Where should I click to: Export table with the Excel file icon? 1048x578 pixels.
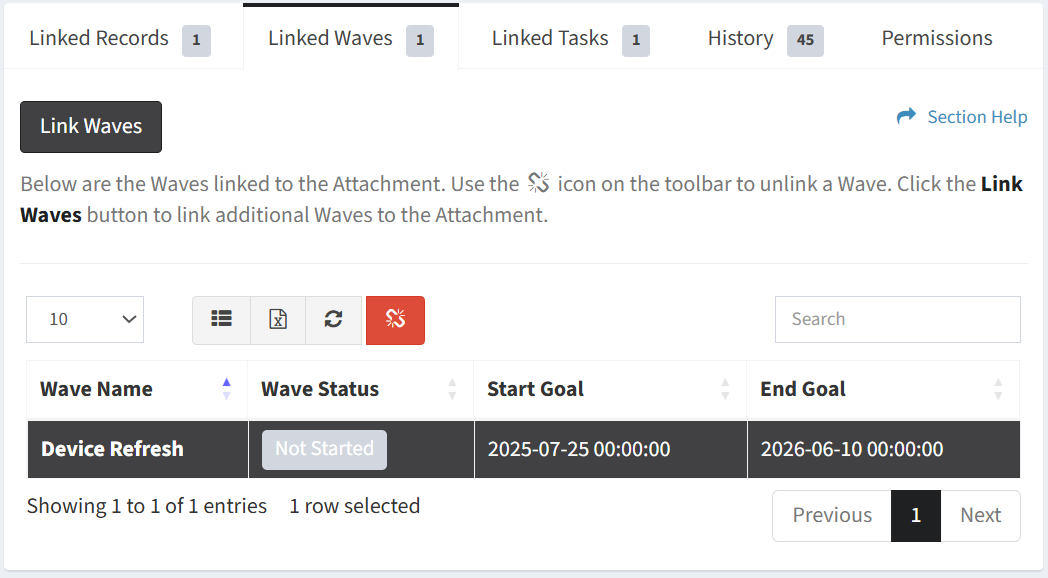(x=278, y=320)
